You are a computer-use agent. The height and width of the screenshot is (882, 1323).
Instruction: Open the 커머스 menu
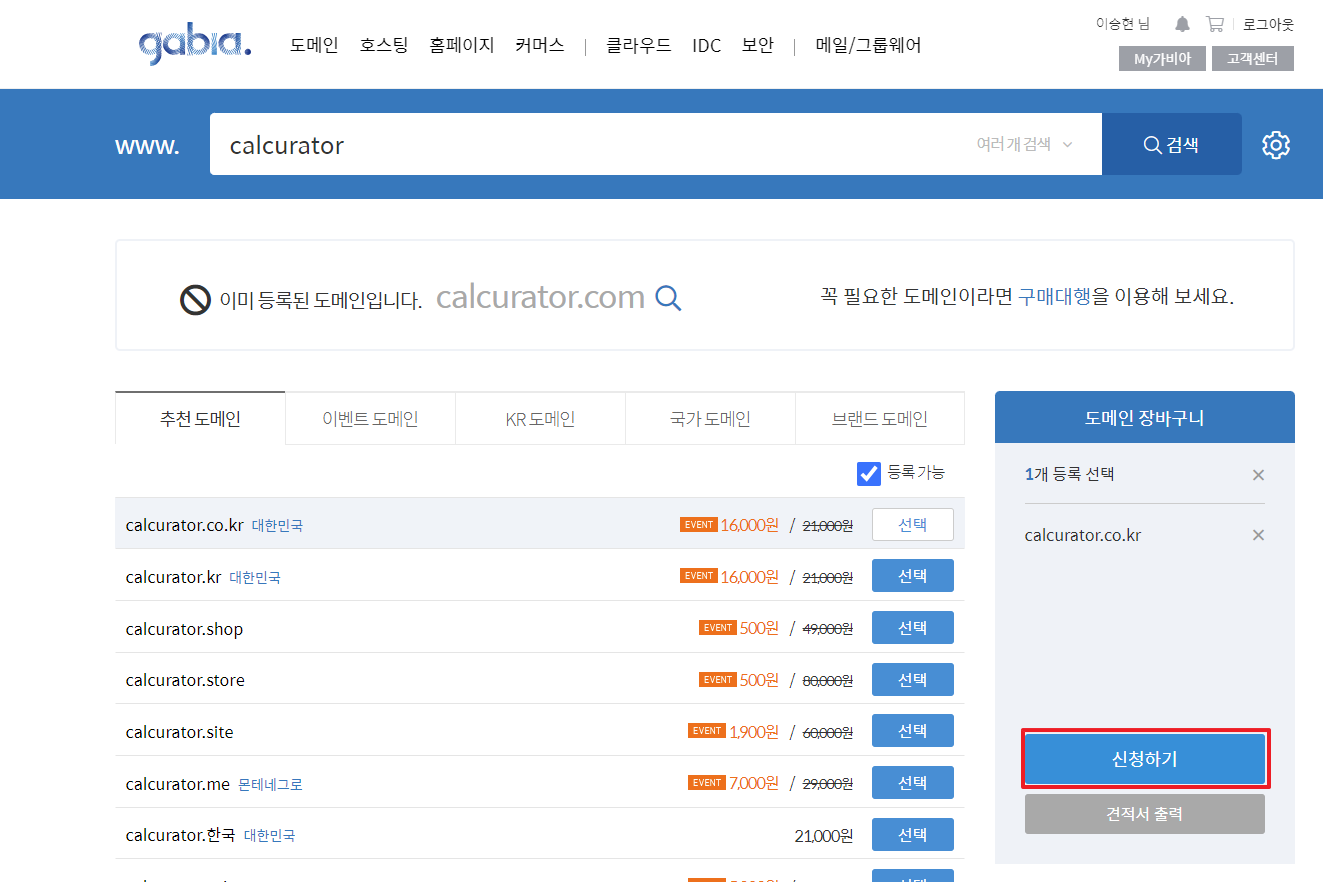click(x=540, y=45)
